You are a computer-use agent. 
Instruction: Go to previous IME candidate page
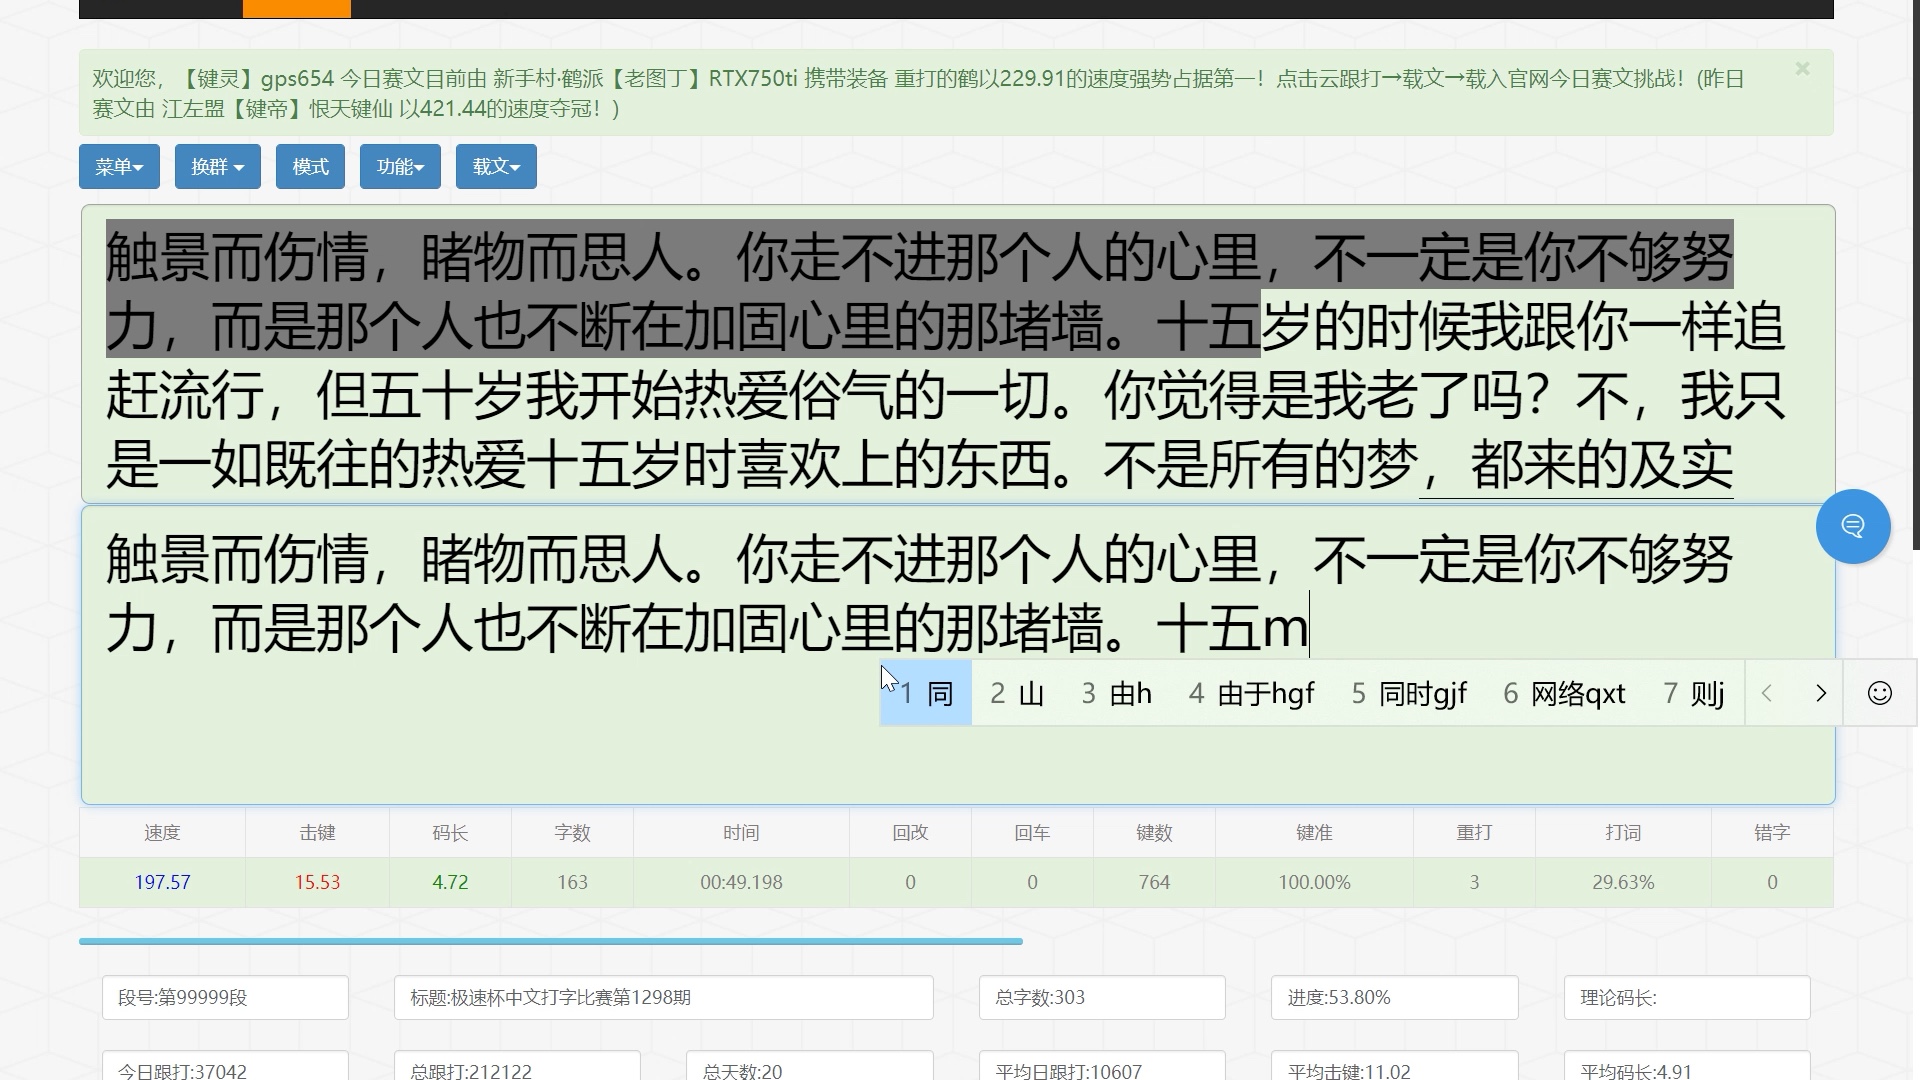point(1767,693)
